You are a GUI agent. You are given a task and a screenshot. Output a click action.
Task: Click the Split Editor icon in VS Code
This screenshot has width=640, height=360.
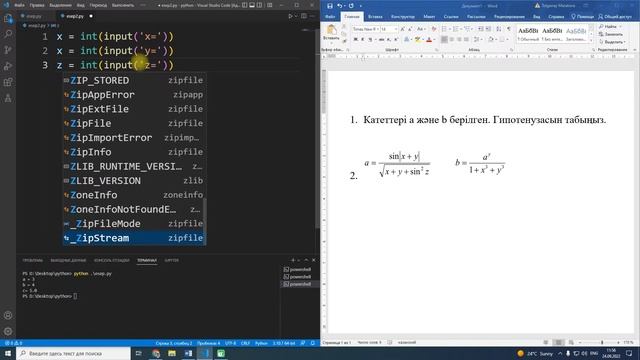304,16
